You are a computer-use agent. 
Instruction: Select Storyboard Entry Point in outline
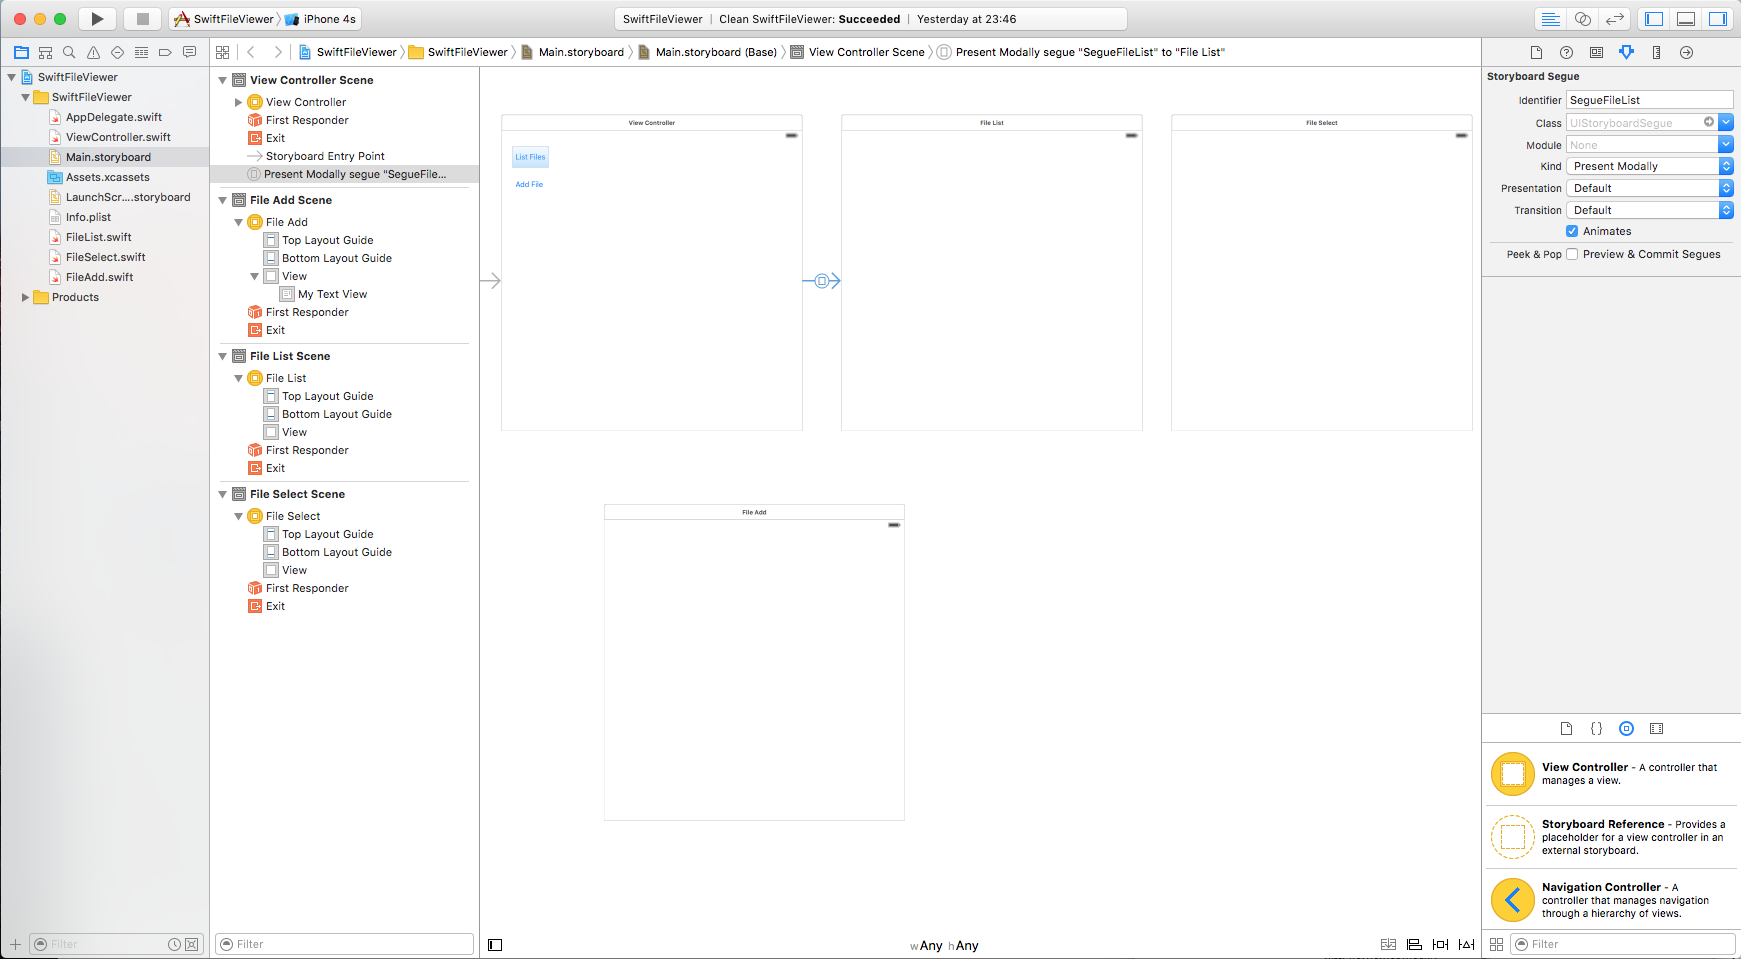tap(325, 156)
